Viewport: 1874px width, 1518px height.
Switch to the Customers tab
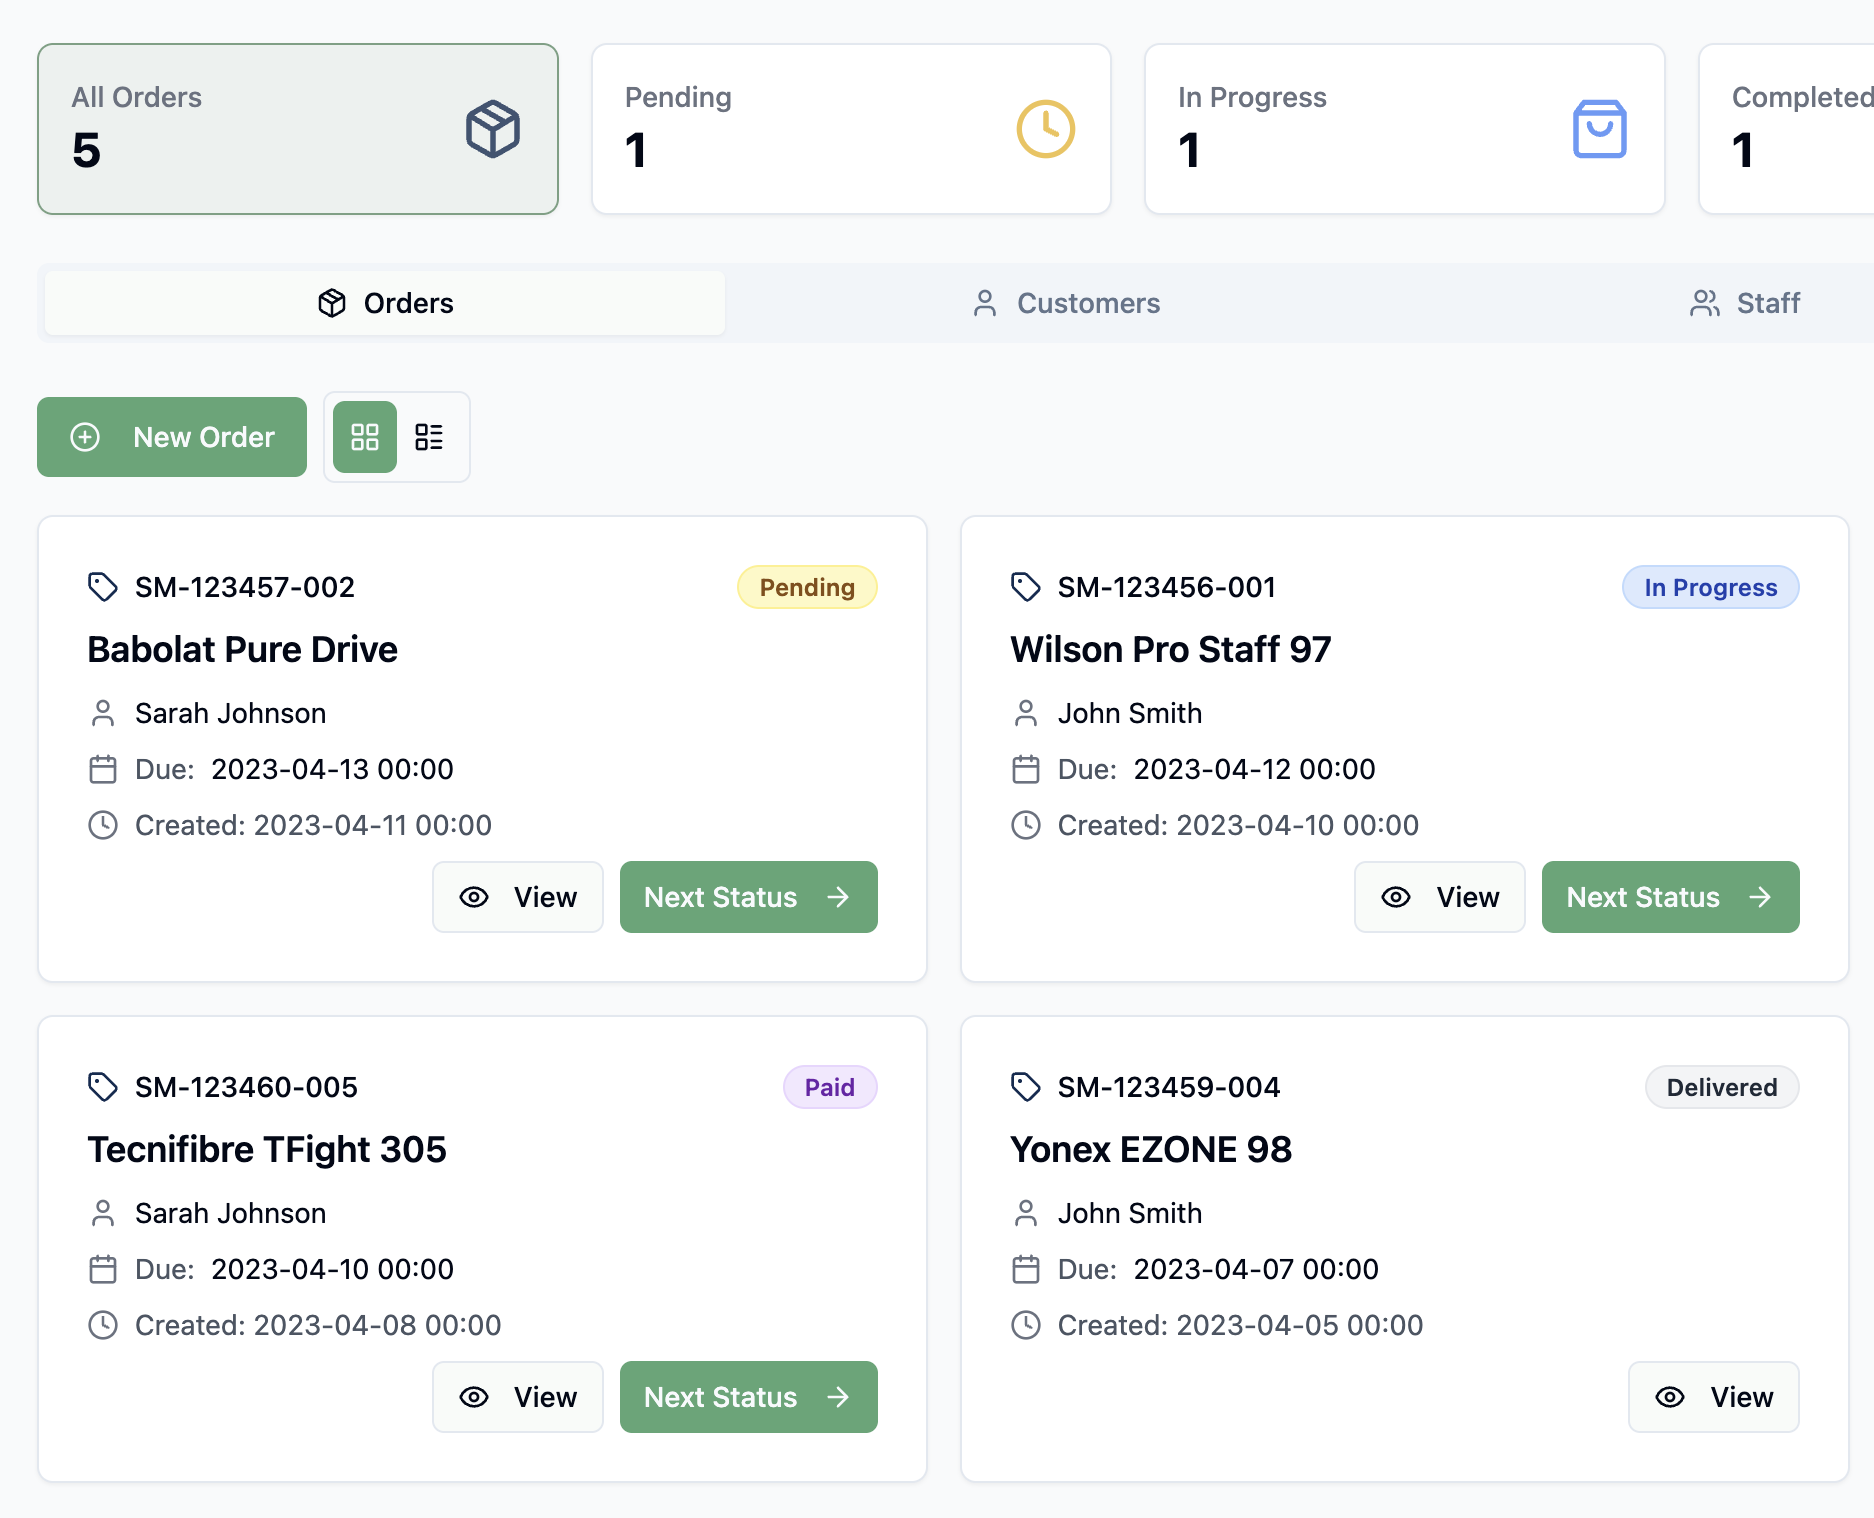click(1066, 303)
